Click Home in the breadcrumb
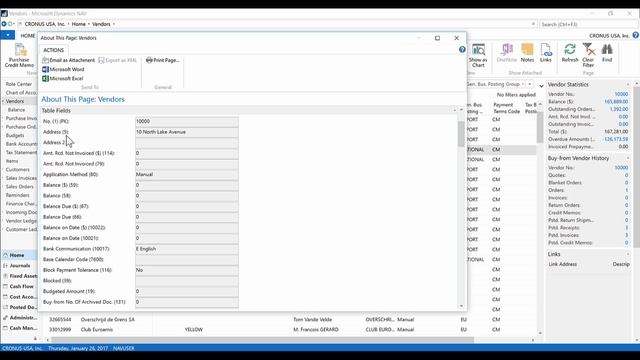 pos(79,24)
